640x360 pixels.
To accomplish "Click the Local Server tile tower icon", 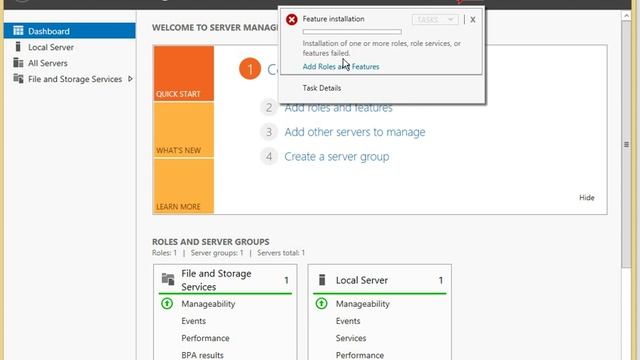I will (x=322, y=280).
